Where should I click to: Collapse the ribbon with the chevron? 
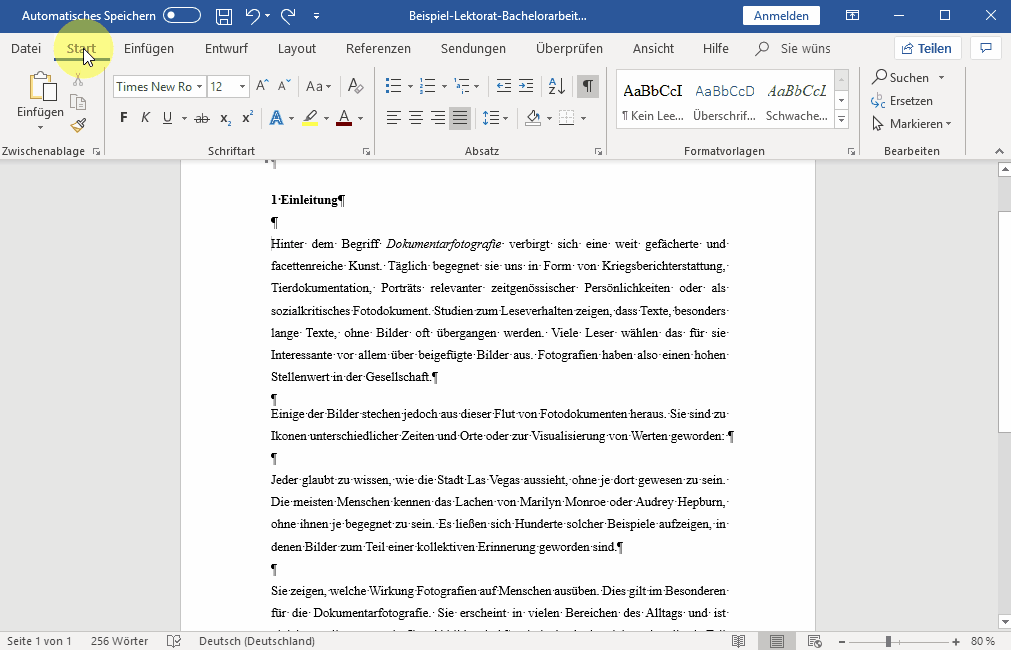pyautogui.click(x=999, y=151)
